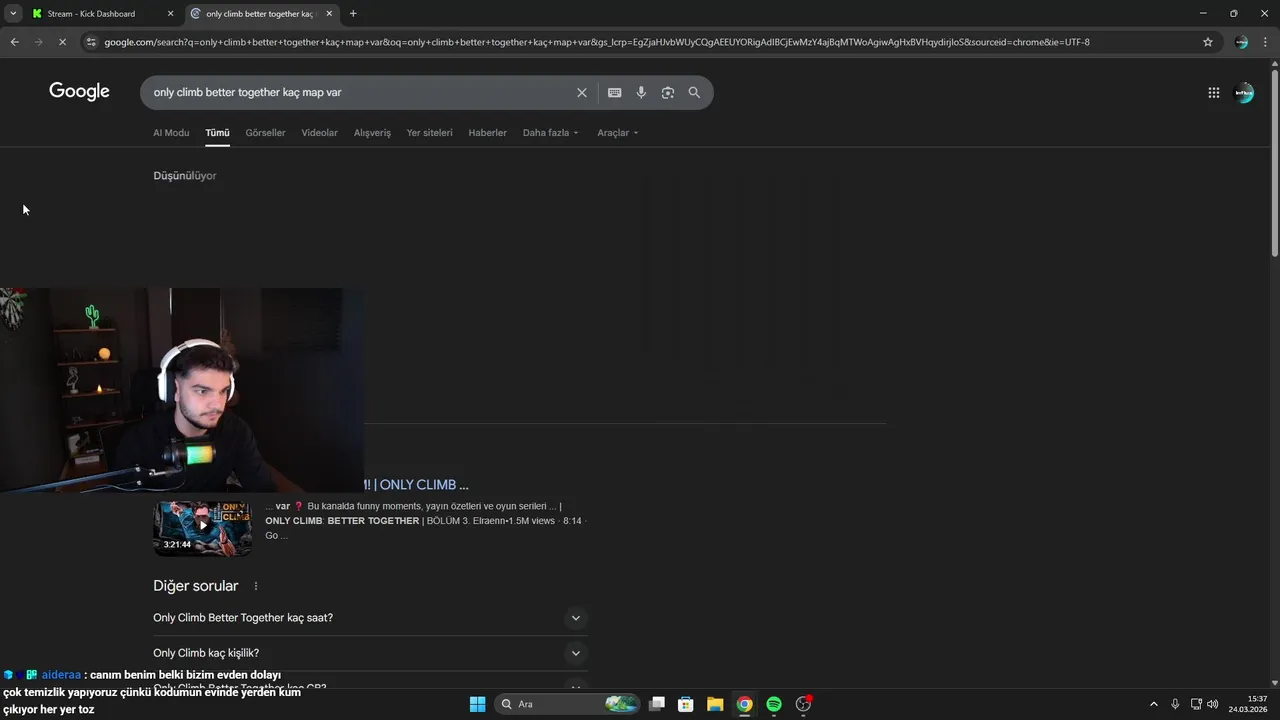Open microphone tray icon
The width and height of the screenshot is (1280, 720).
pos(1175,704)
